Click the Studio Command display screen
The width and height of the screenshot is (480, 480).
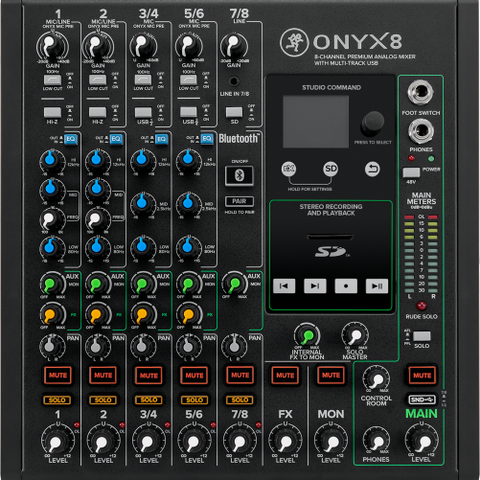click(316, 121)
